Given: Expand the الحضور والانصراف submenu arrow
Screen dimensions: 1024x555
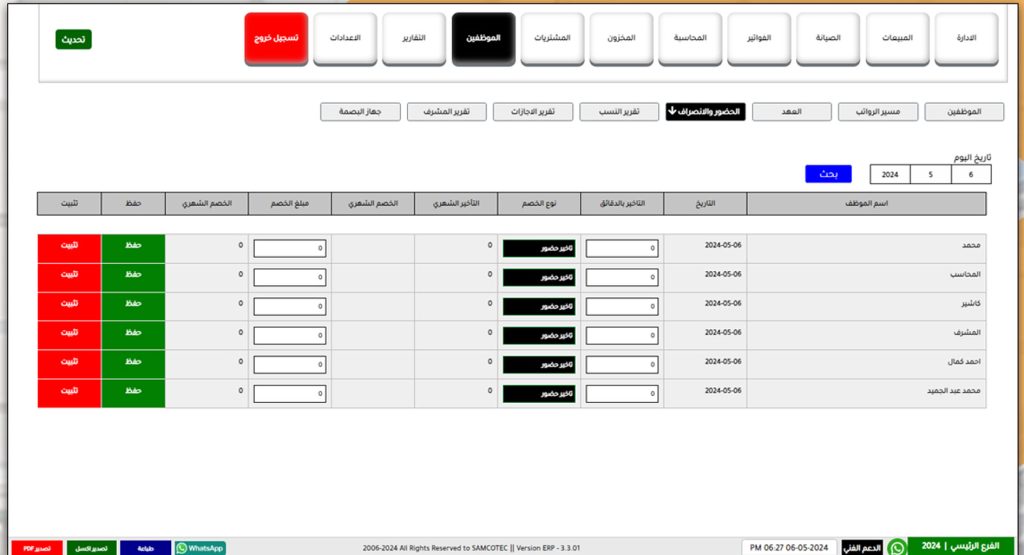Looking at the screenshot, I should click(x=673, y=111).
